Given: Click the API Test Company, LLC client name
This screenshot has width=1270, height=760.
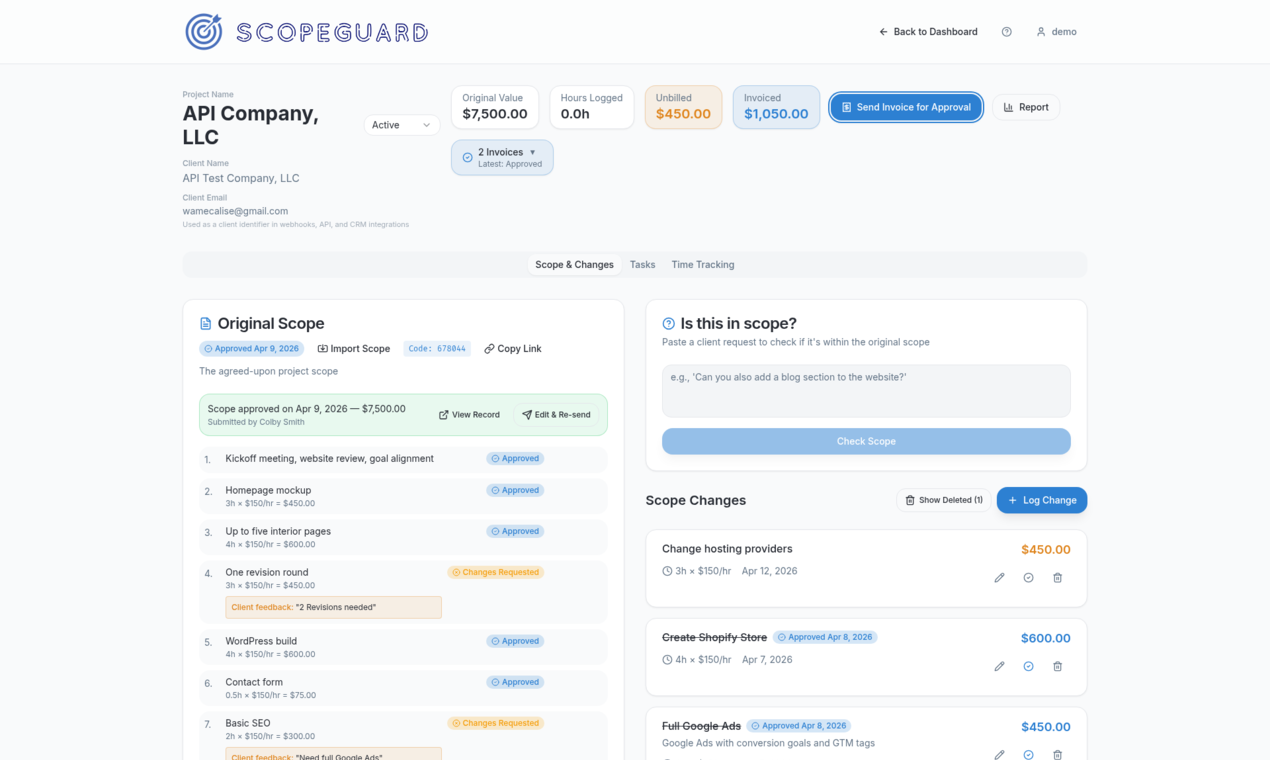Looking at the screenshot, I should (241, 178).
